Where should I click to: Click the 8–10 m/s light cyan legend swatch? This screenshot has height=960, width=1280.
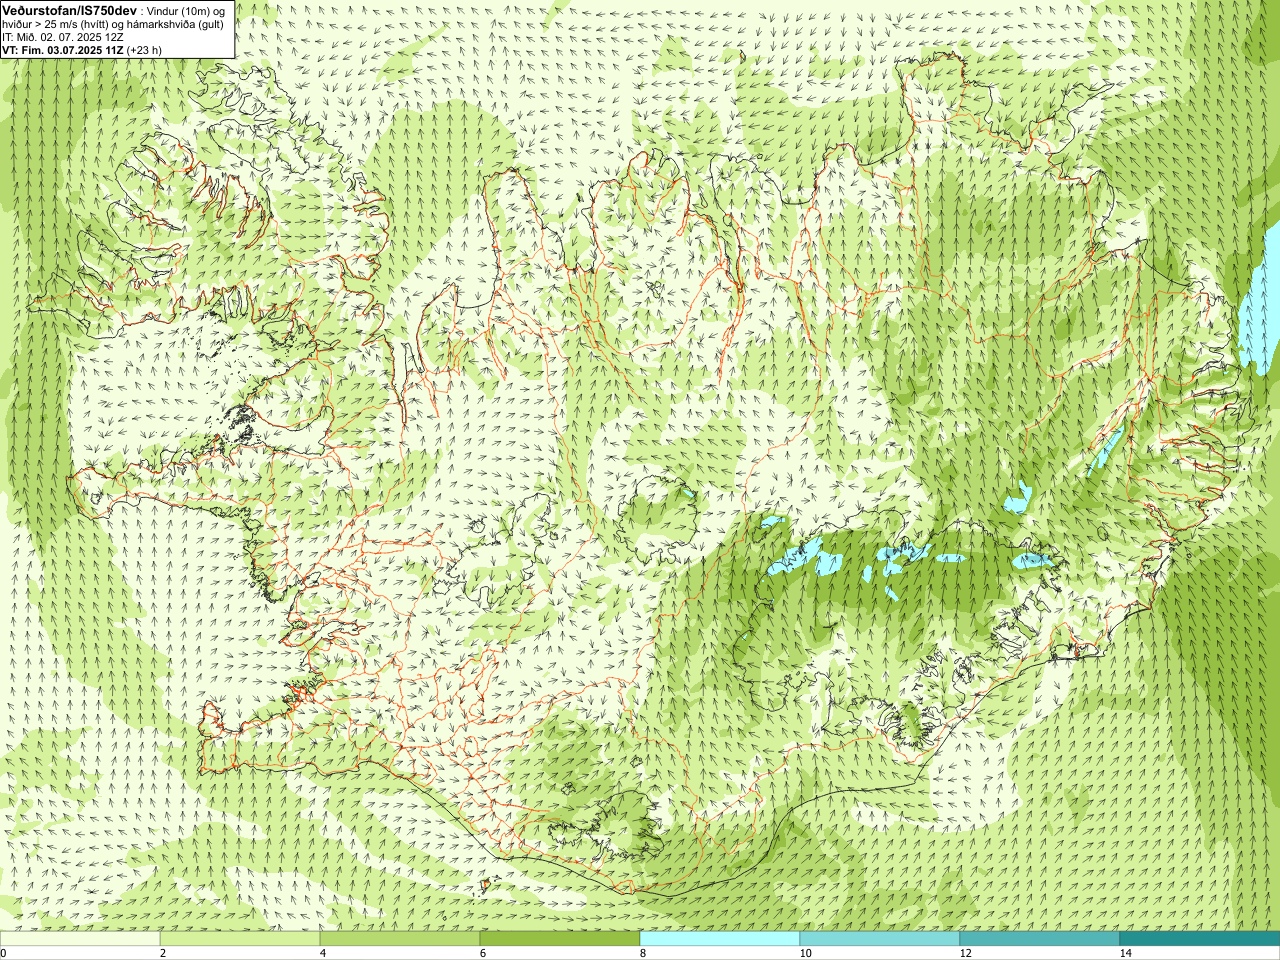pos(720,939)
